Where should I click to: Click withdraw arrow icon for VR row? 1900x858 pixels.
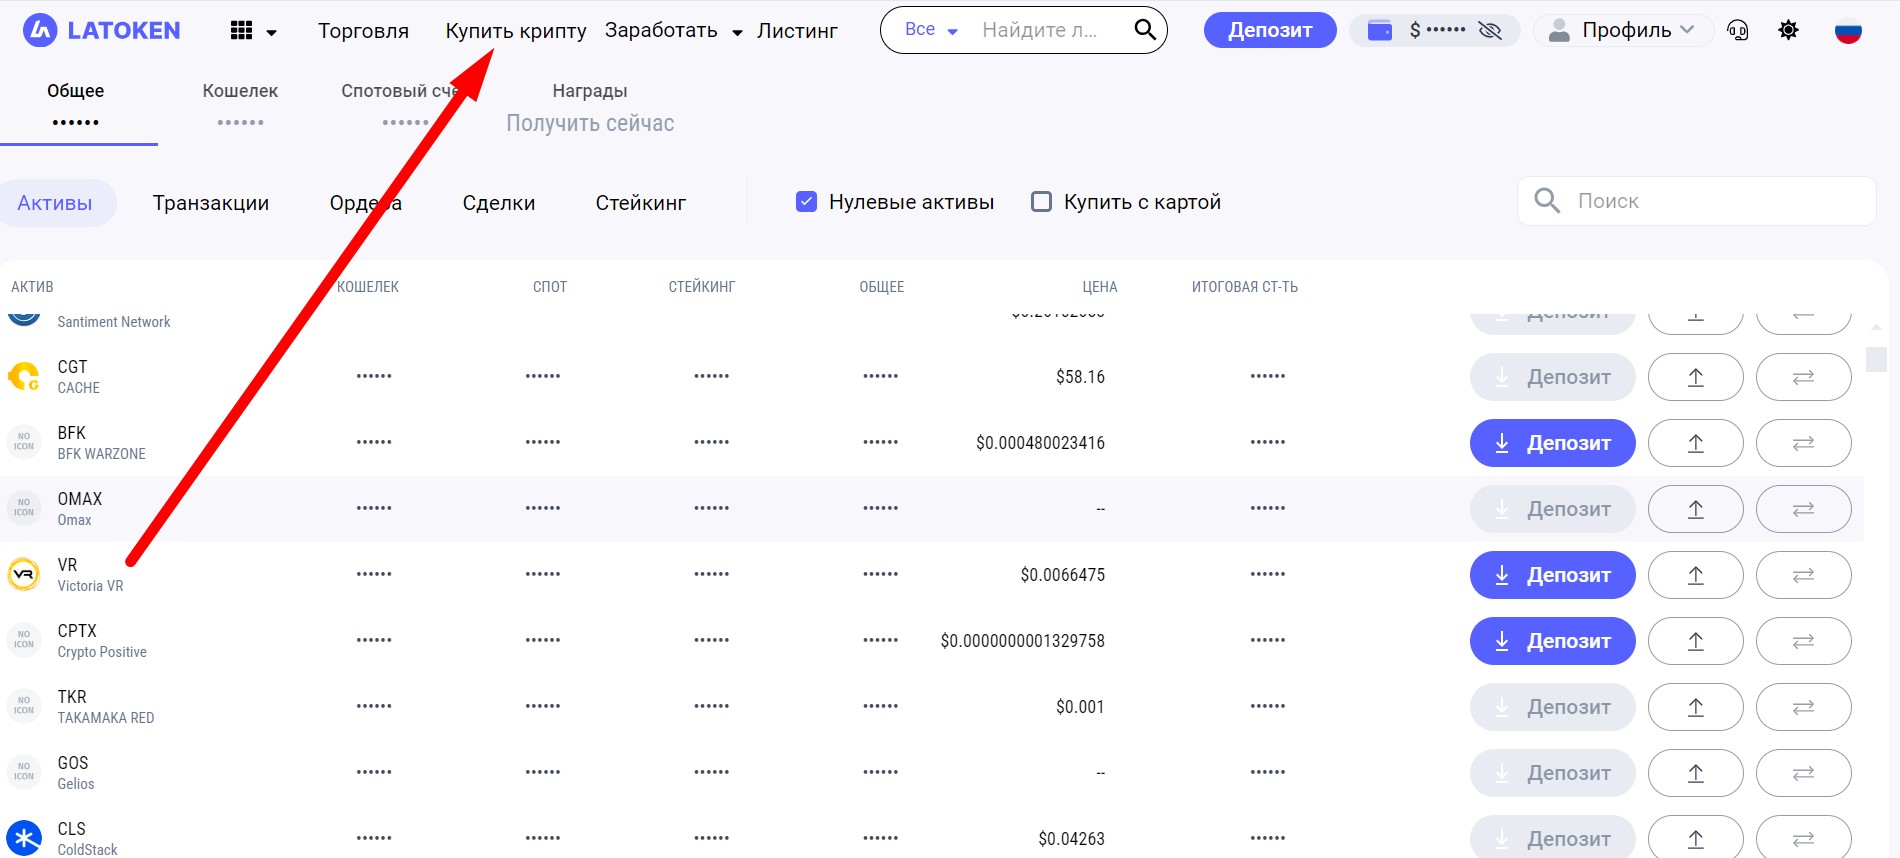(x=1696, y=575)
